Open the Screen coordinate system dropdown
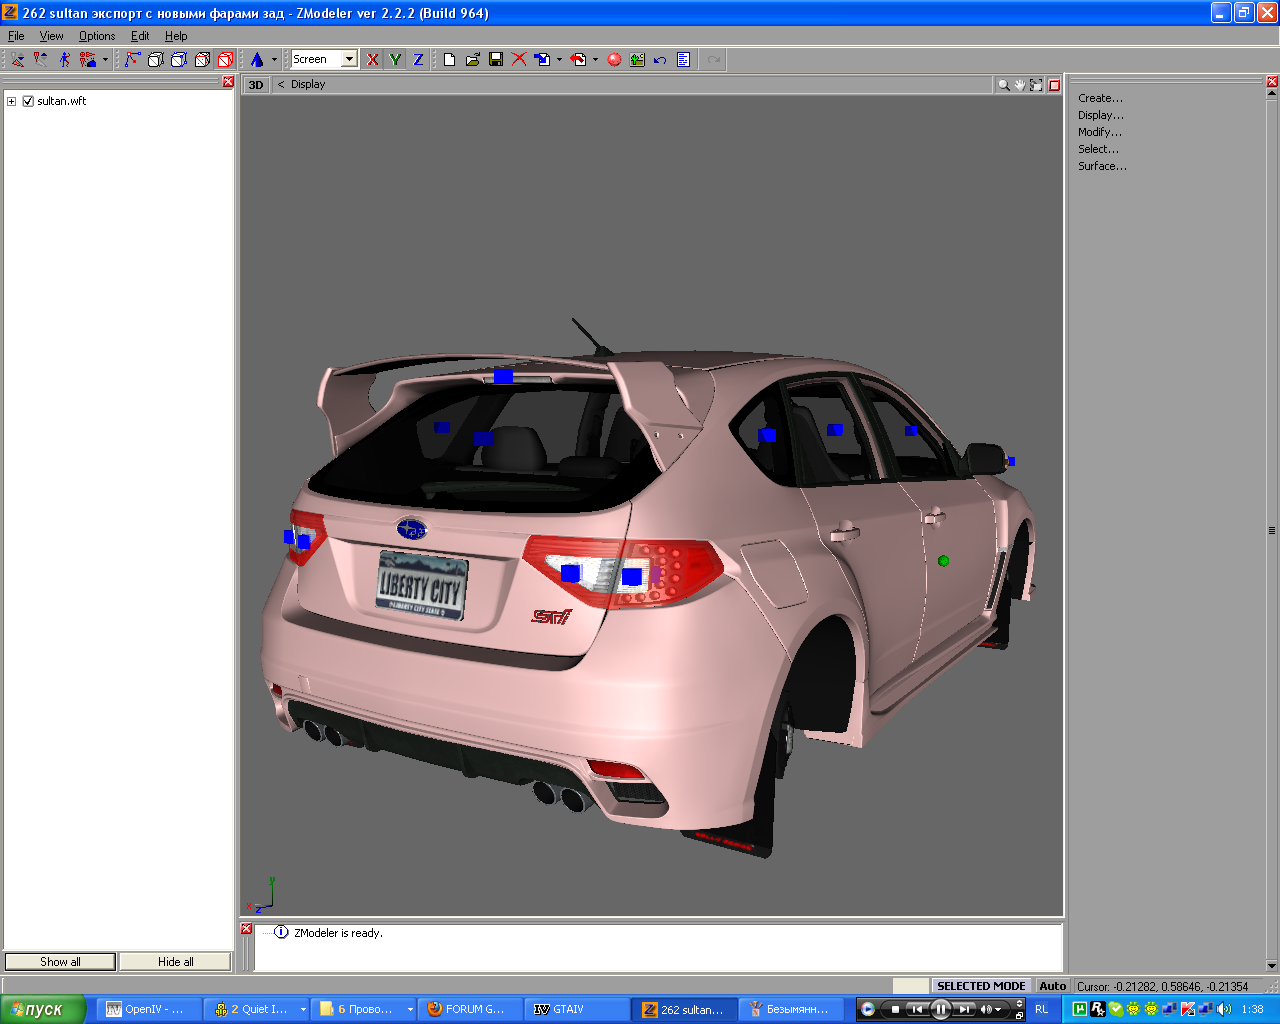 point(349,60)
